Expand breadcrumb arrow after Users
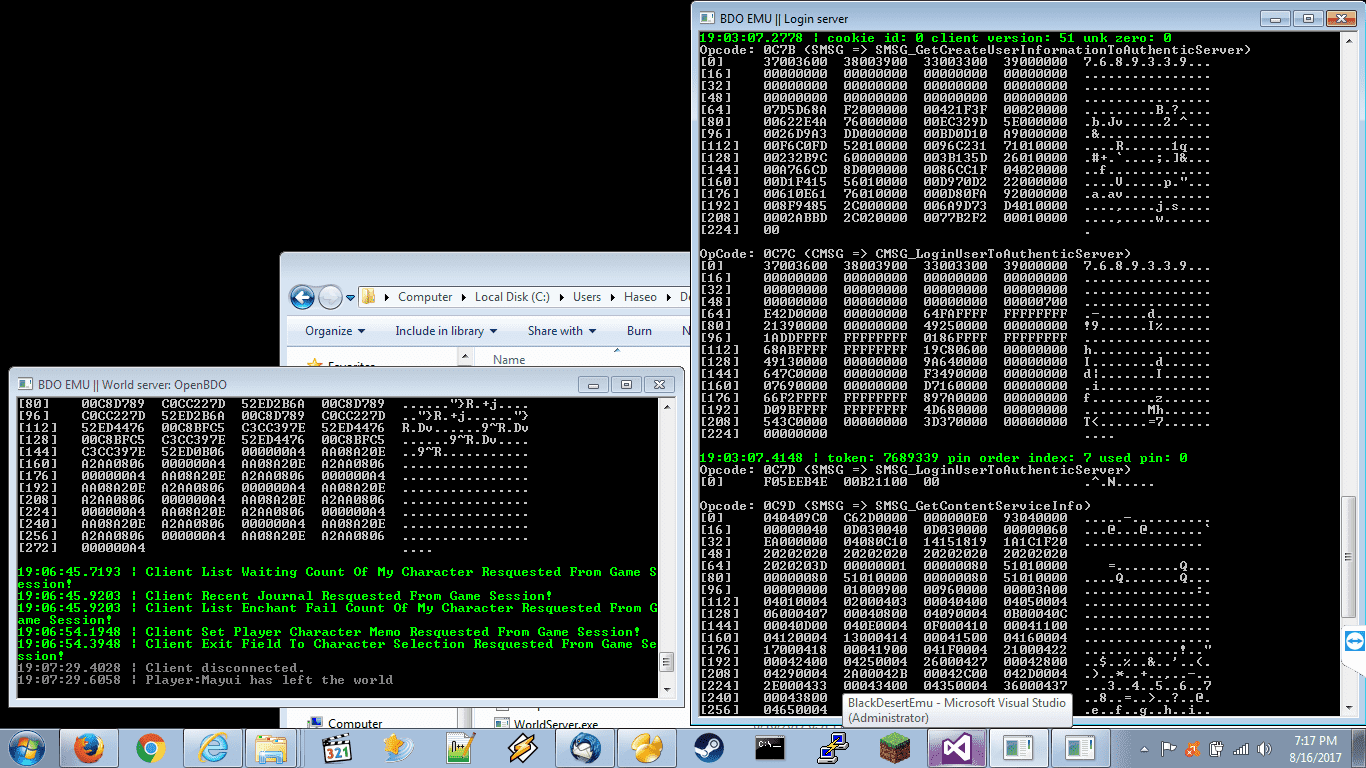1366x768 pixels. point(612,297)
